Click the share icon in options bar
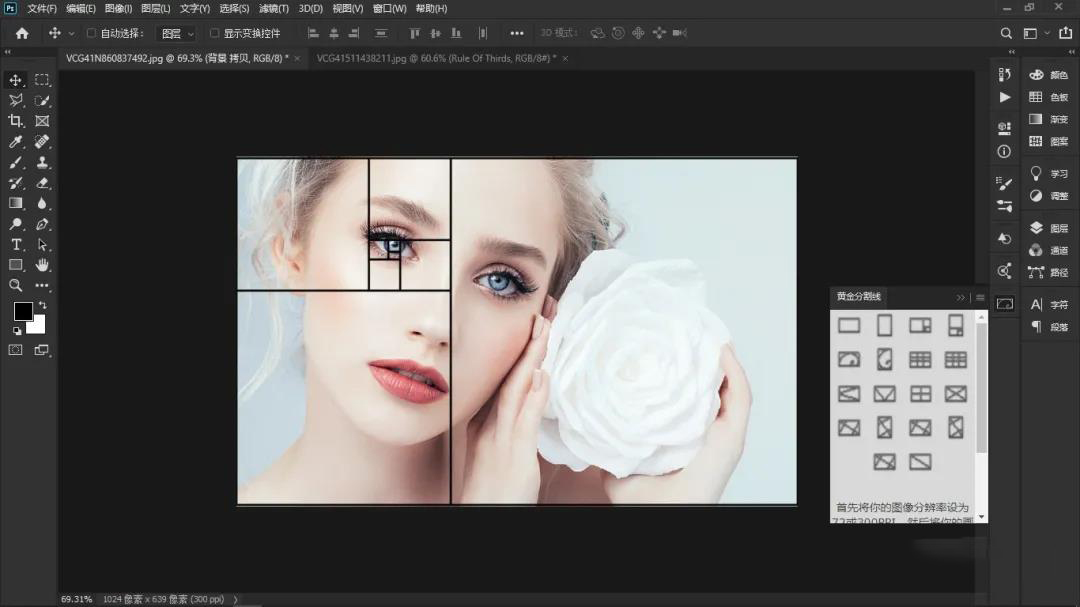 pos(1066,32)
